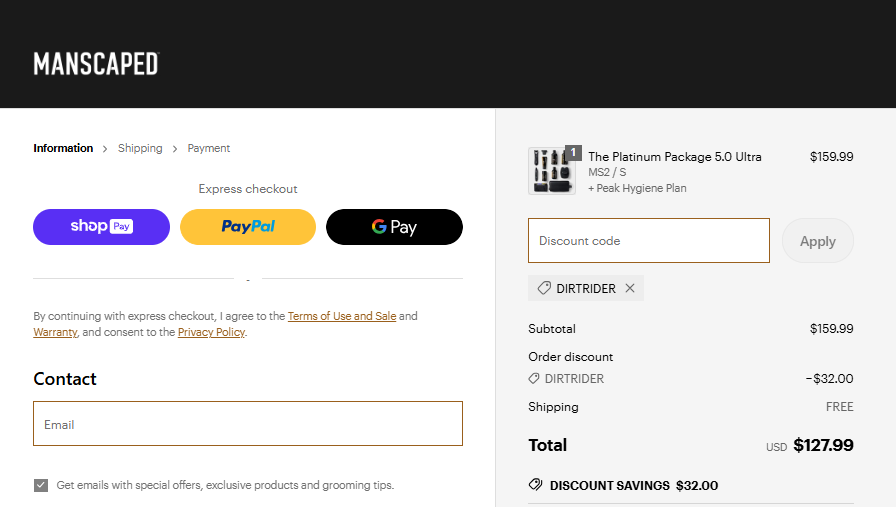Click the chevron after Information breadcrumb

pyautogui.click(x=105, y=149)
